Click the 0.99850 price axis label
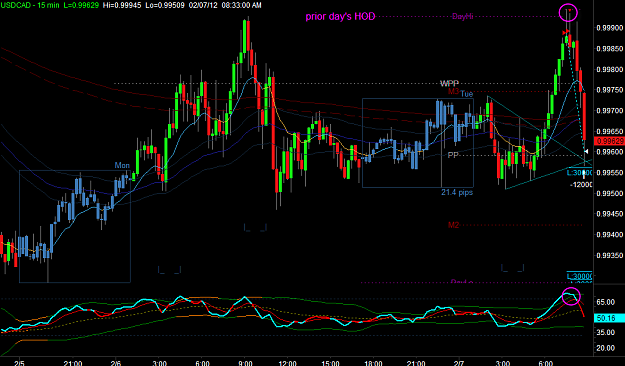This screenshot has width=625, height=366. tap(610, 49)
